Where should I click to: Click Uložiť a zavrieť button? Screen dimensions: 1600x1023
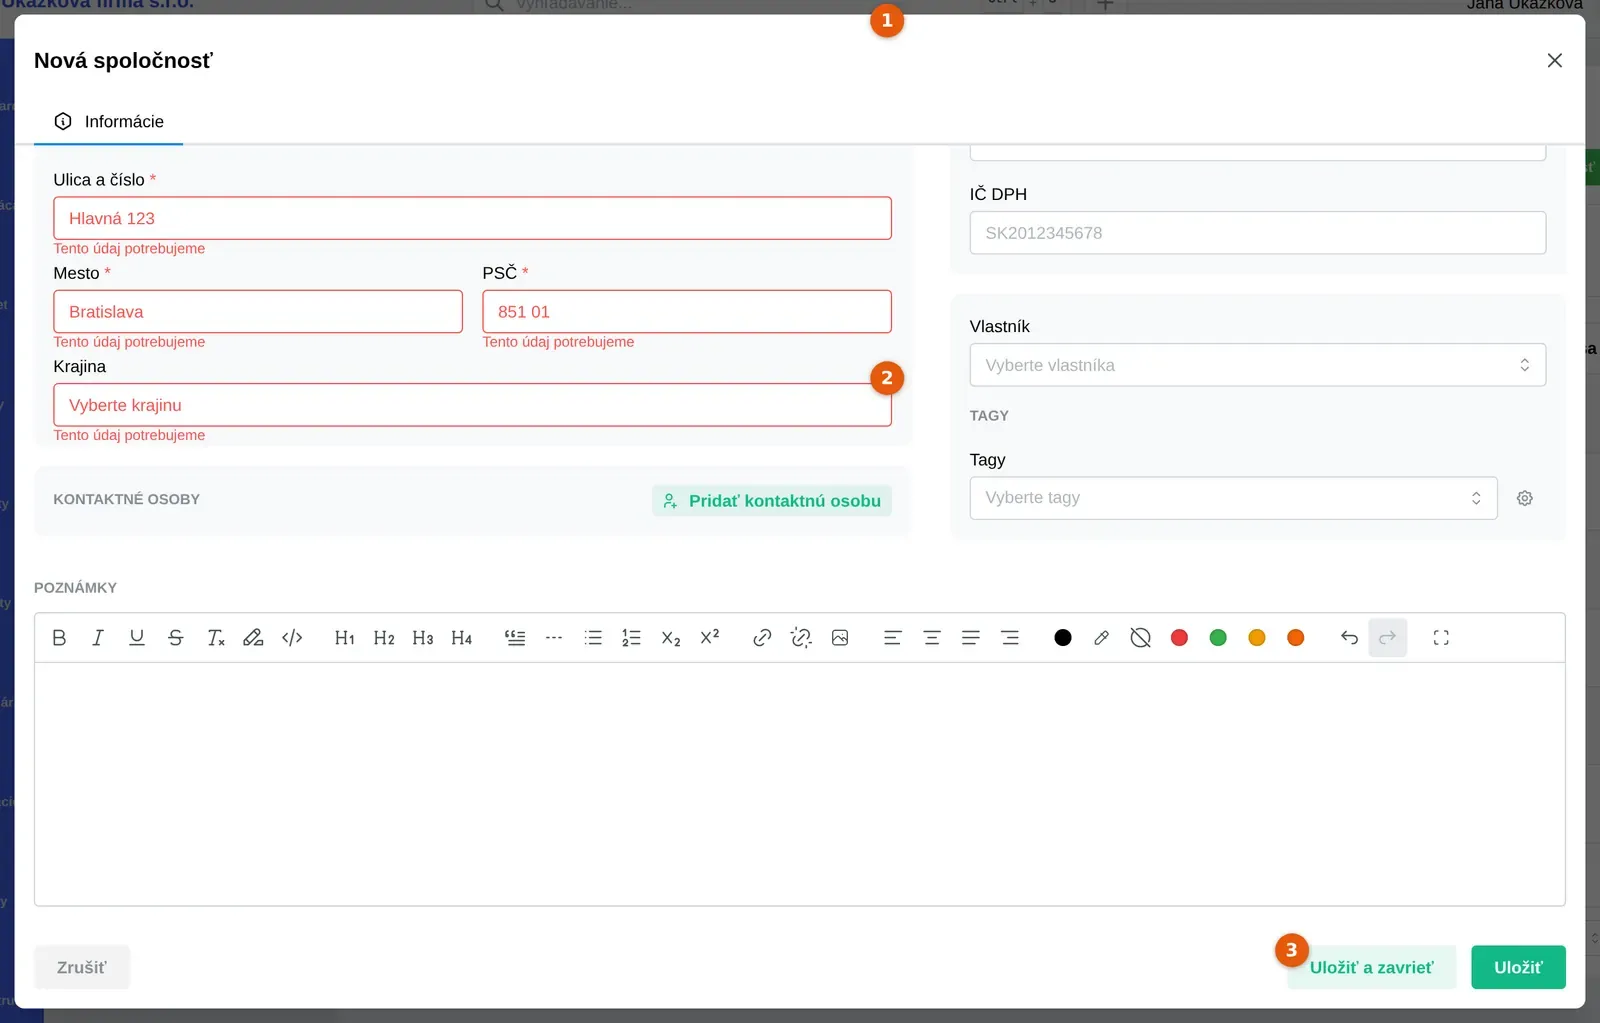pyautogui.click(x=1371, y=968)
